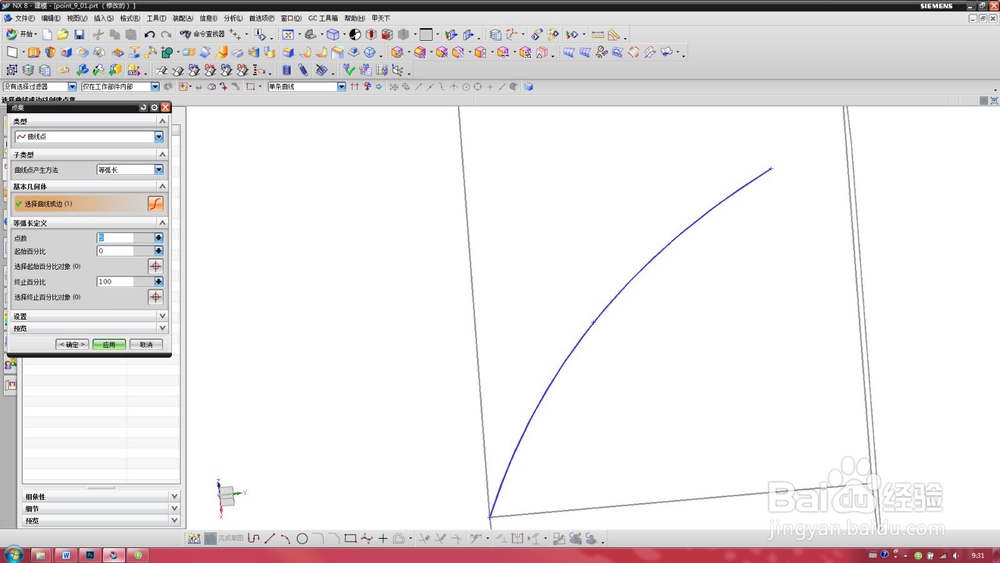Collapse the 类型 section
The width and height of the screenshot is (1000, 563).
tap(162, 121)
